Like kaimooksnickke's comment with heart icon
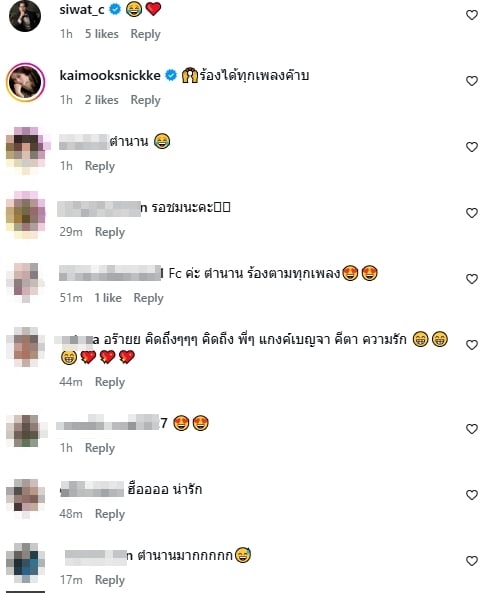The height and width of the screenshot is (593, 488). [x=471, y=81]
